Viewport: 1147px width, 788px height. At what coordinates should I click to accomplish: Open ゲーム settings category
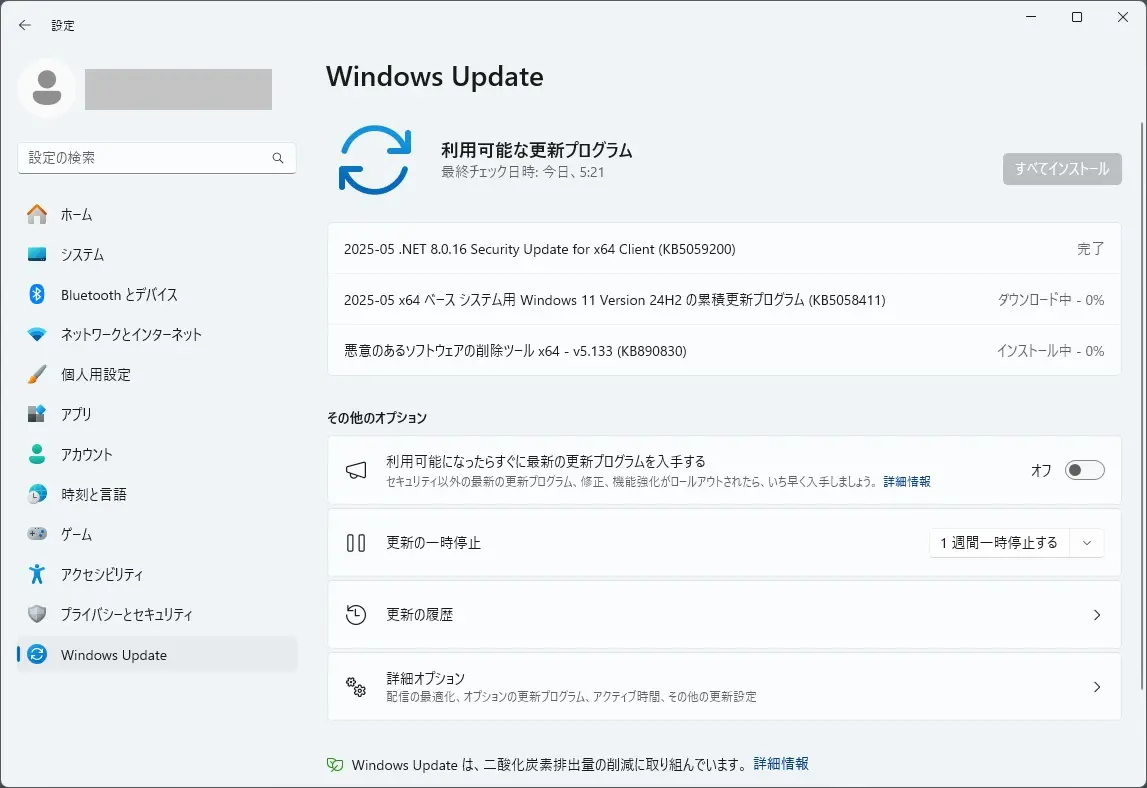click(x=157, y=534)
